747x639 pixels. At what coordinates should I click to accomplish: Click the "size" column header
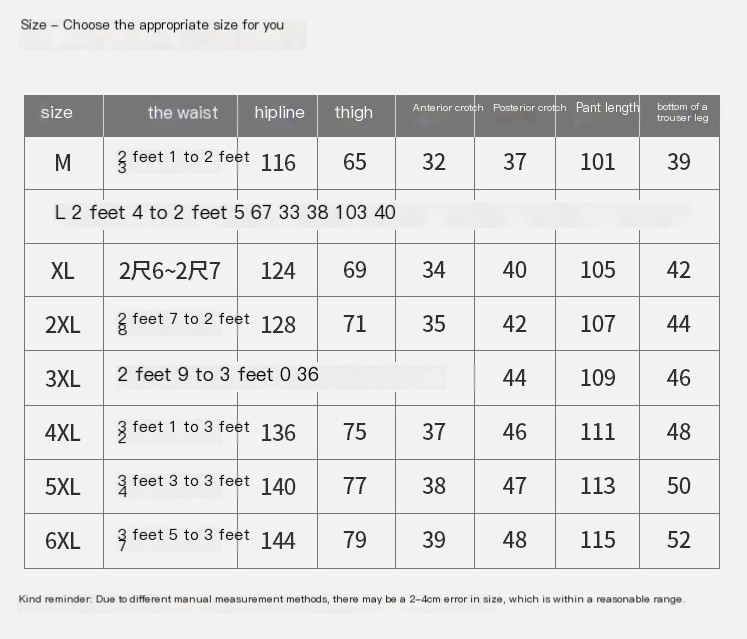click(x=57, y=113)
